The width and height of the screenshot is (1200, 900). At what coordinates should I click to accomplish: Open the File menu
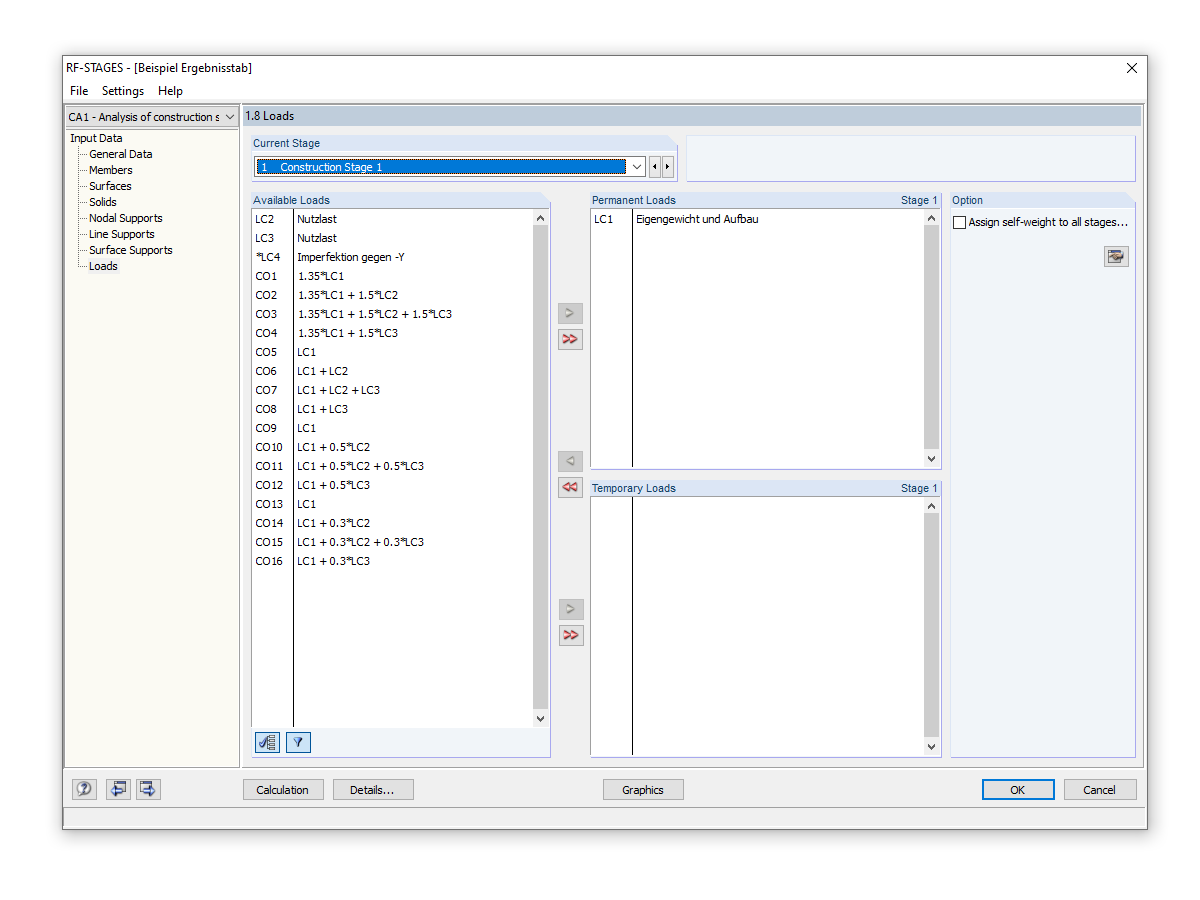click(79, 91)
